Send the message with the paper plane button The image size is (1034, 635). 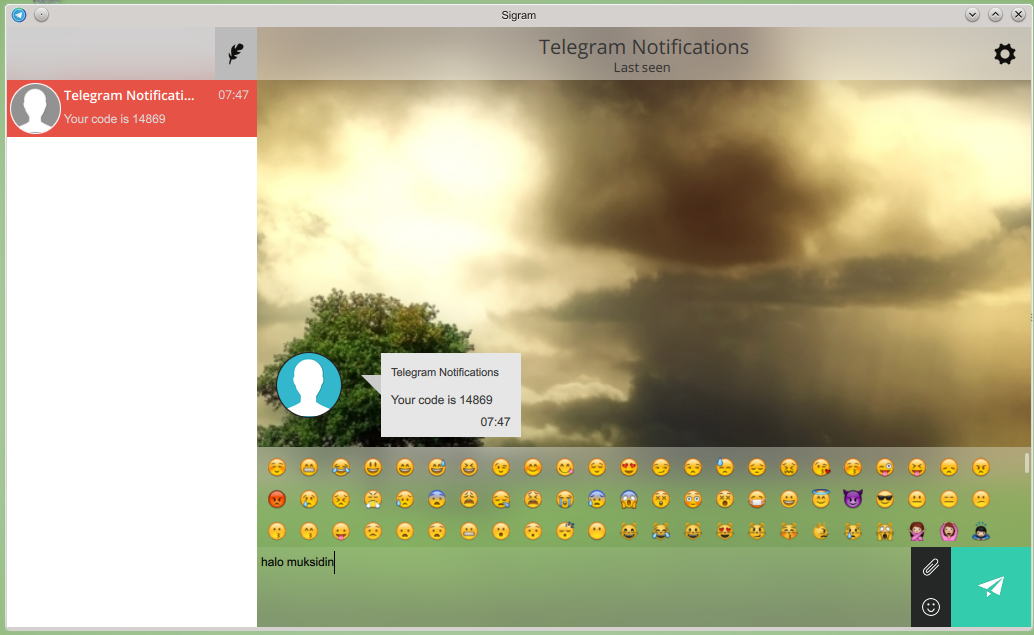click(x=991, y=587)
